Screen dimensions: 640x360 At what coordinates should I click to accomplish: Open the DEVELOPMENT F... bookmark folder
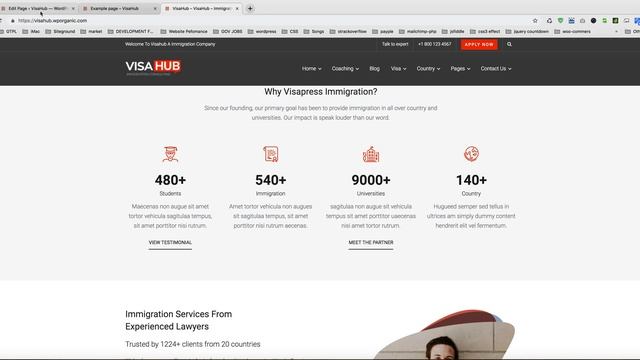click(131, 31)
